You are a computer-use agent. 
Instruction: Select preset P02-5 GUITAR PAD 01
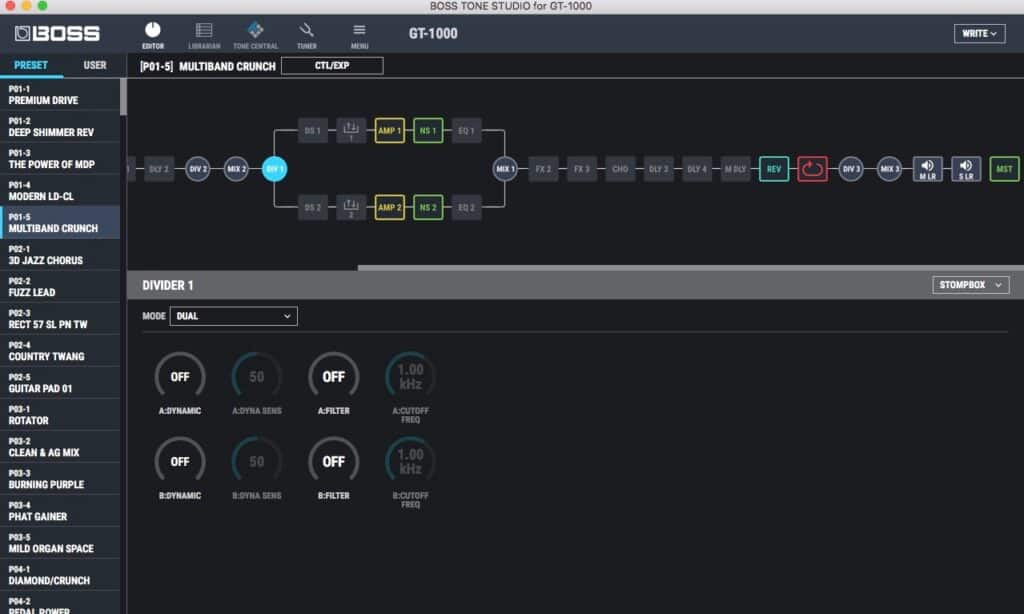pyautogui.click(x=60, y=383)
